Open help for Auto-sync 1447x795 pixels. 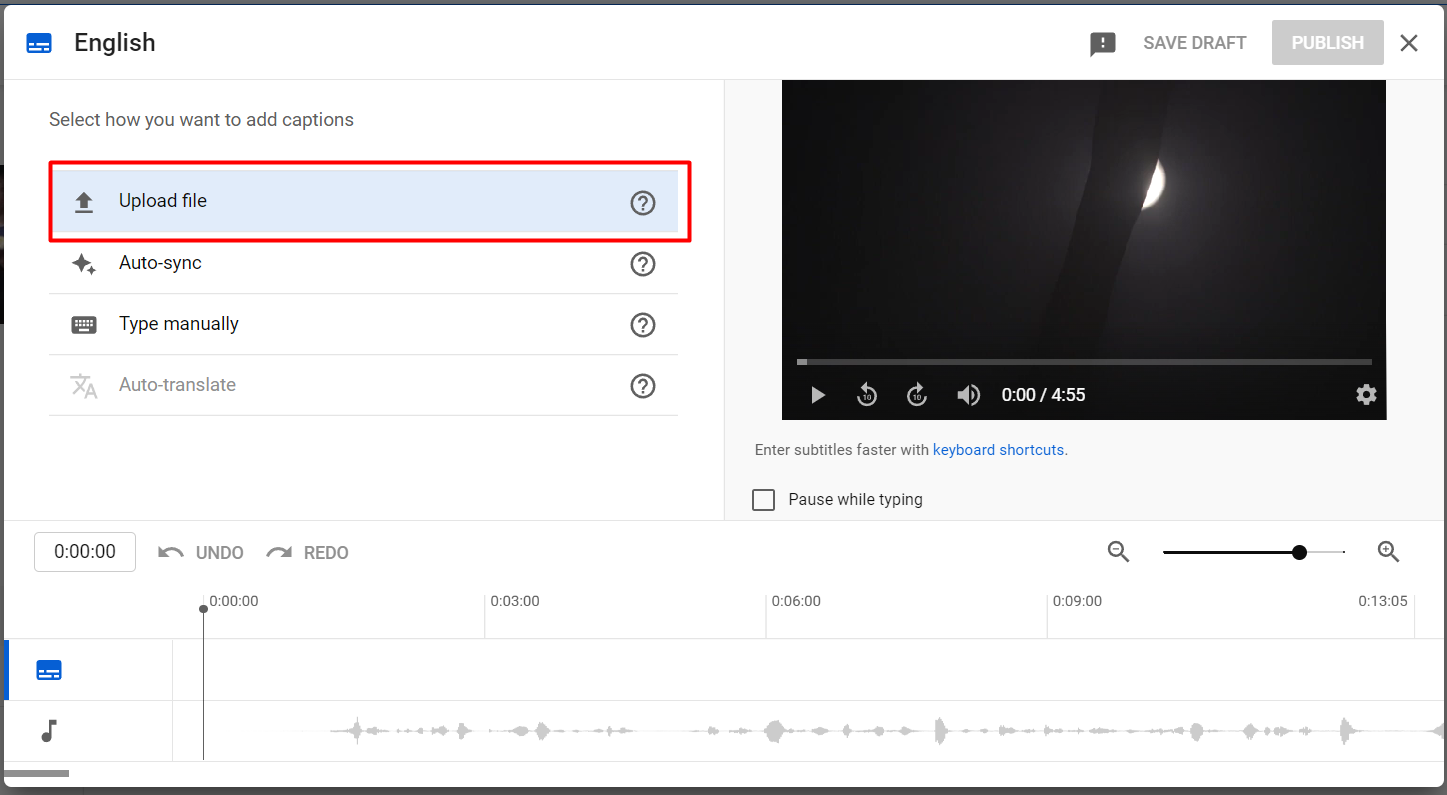[x=643, y=264]
